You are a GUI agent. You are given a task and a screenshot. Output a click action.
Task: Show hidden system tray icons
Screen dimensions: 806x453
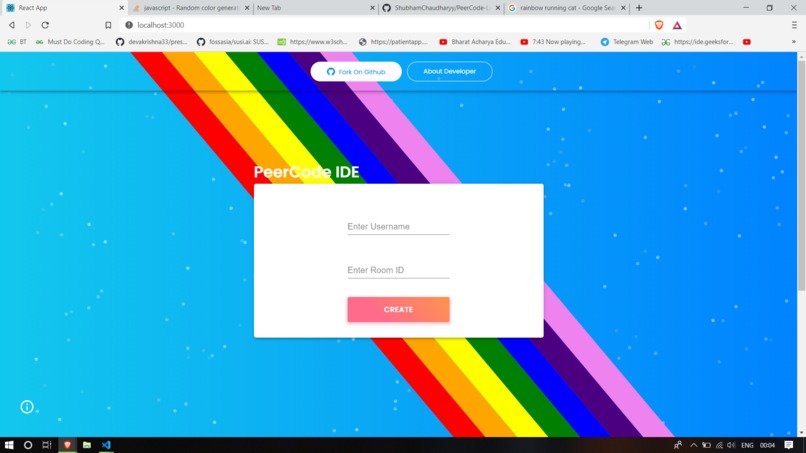(693, 445)
